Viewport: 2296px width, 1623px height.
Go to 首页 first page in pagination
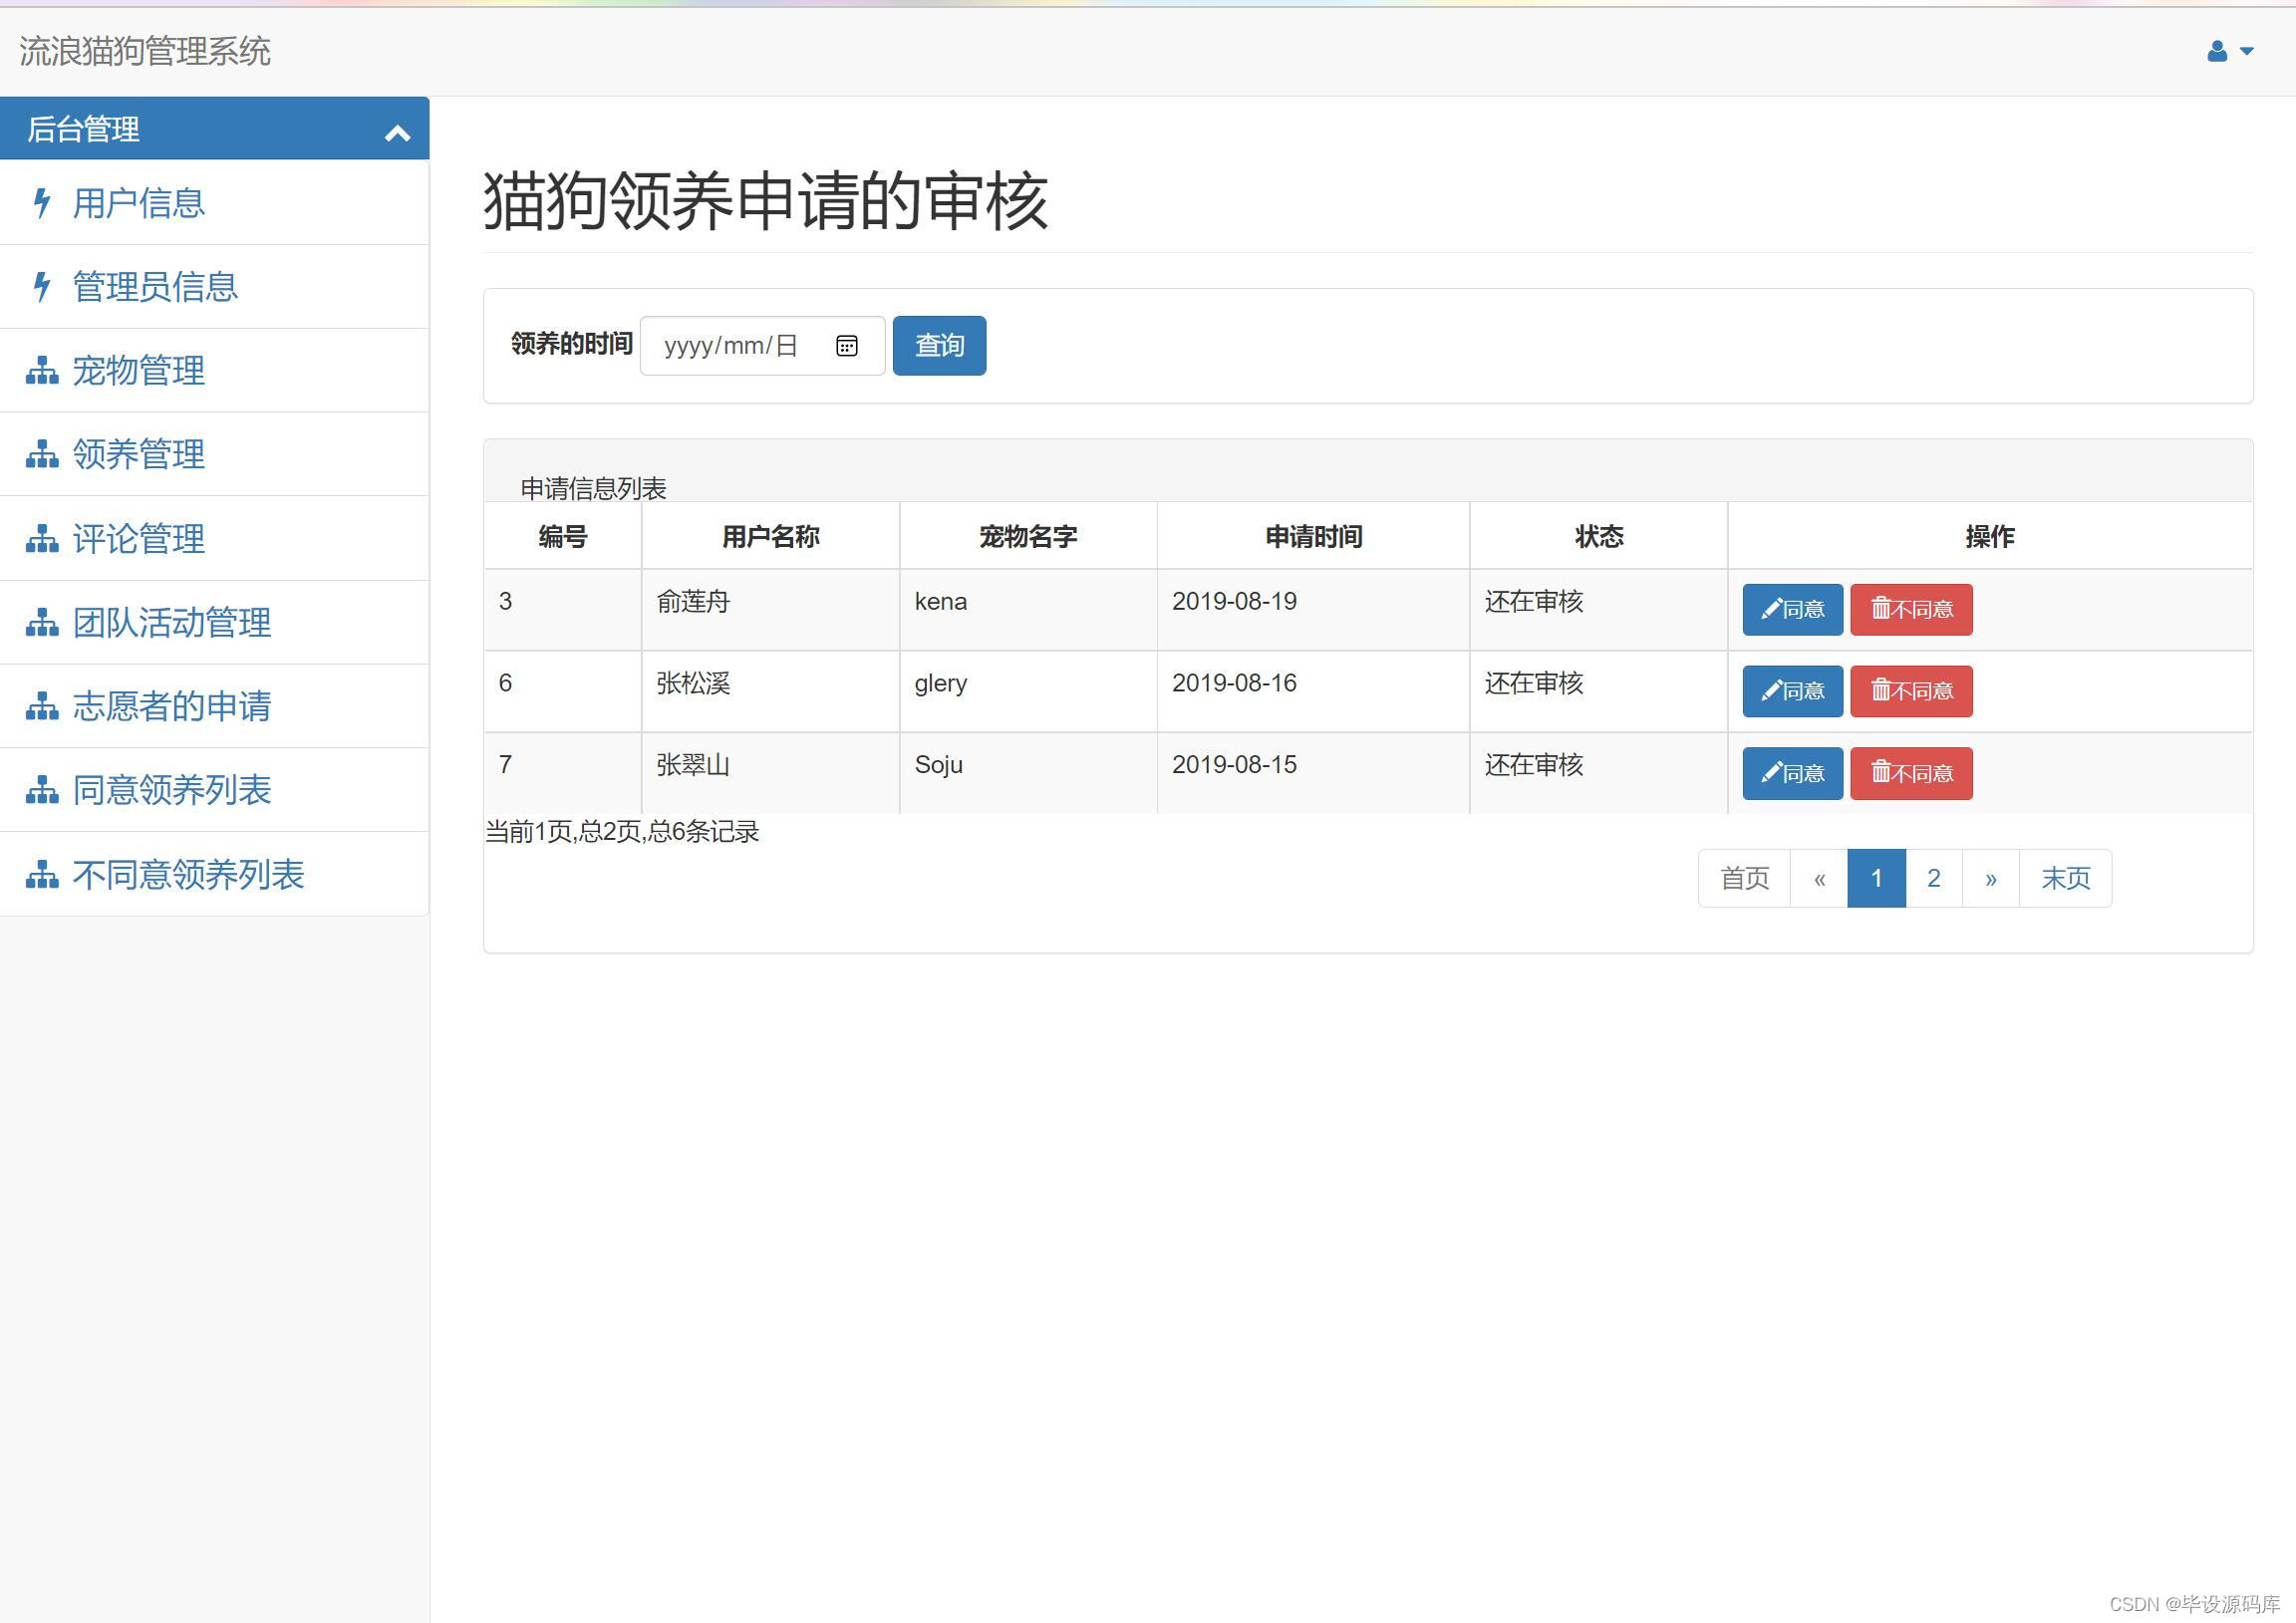1744,879
